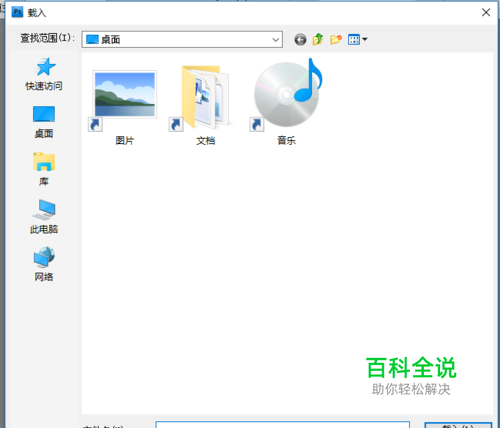The image size is (500, 428).
Task: Go up one folder level
Action: pyautogui.click(x=318, y=39)
